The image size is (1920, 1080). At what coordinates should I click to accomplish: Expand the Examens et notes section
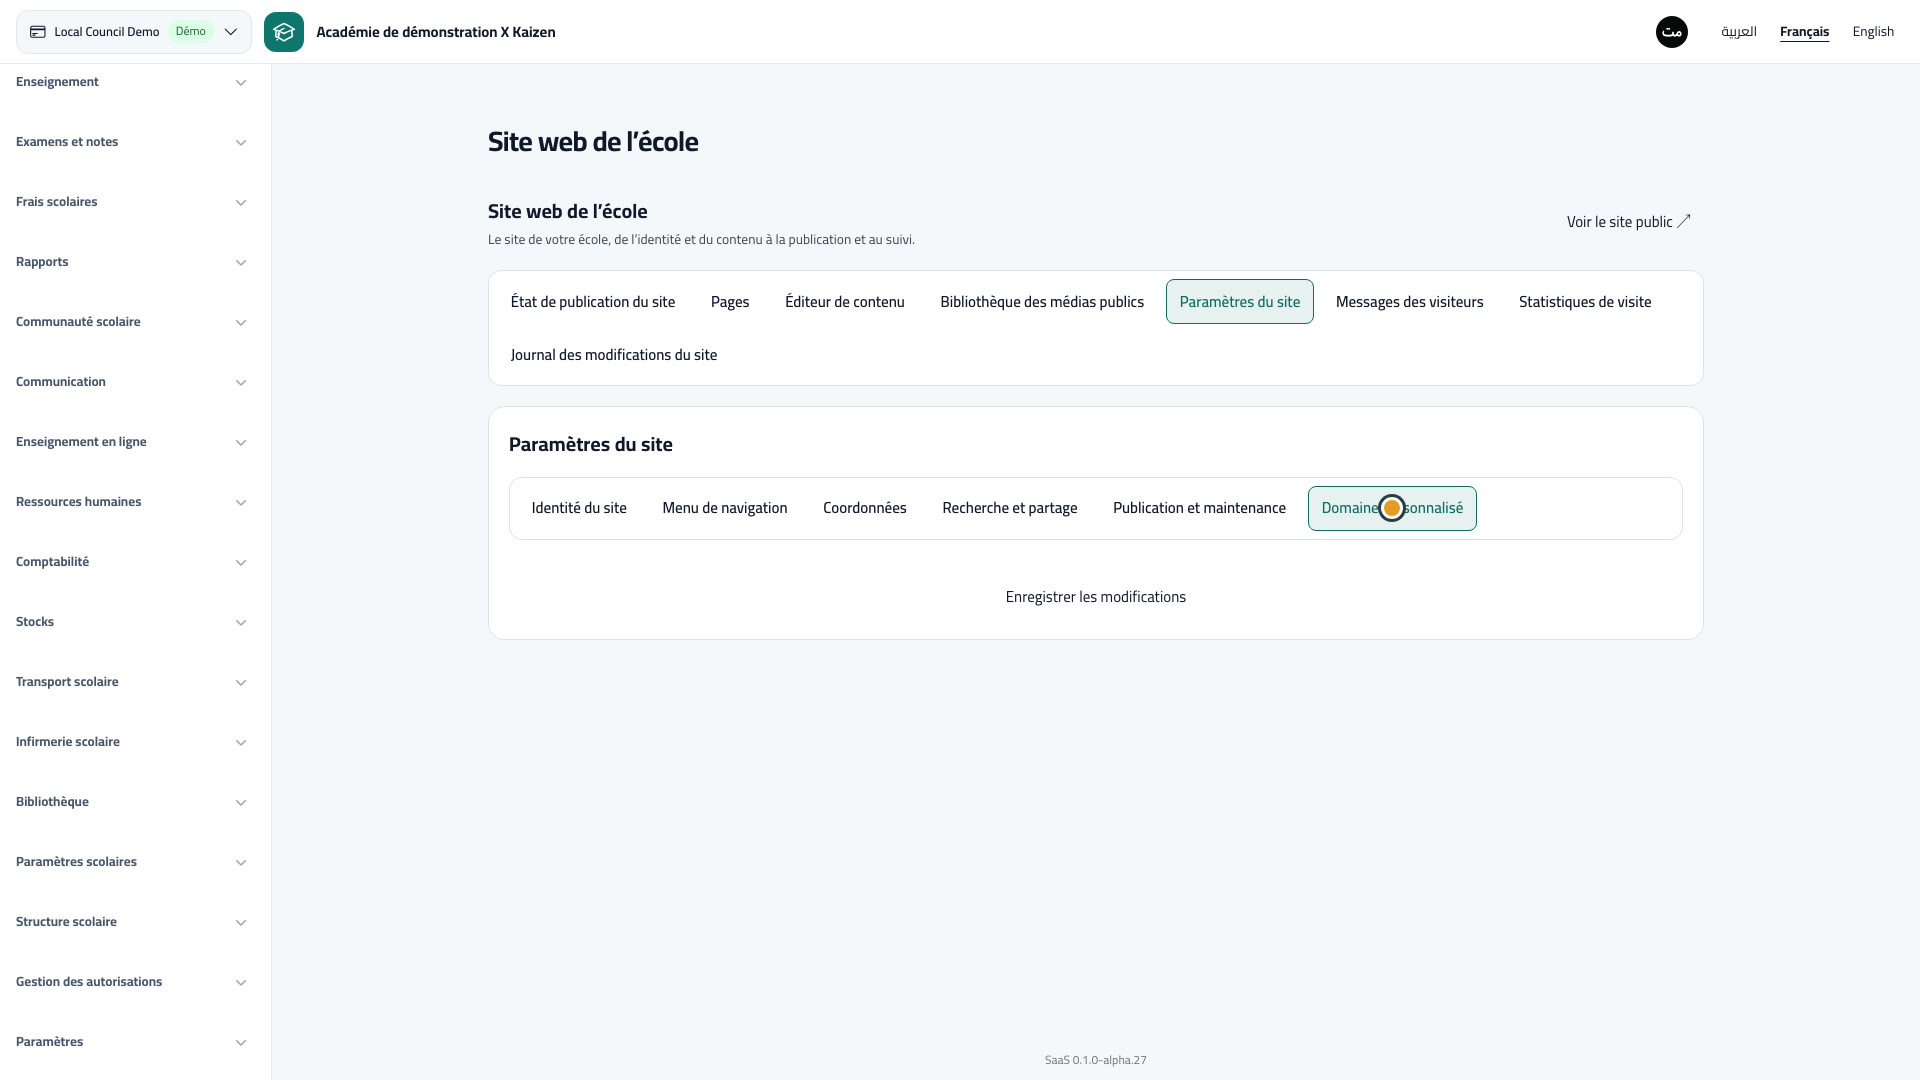131,142
